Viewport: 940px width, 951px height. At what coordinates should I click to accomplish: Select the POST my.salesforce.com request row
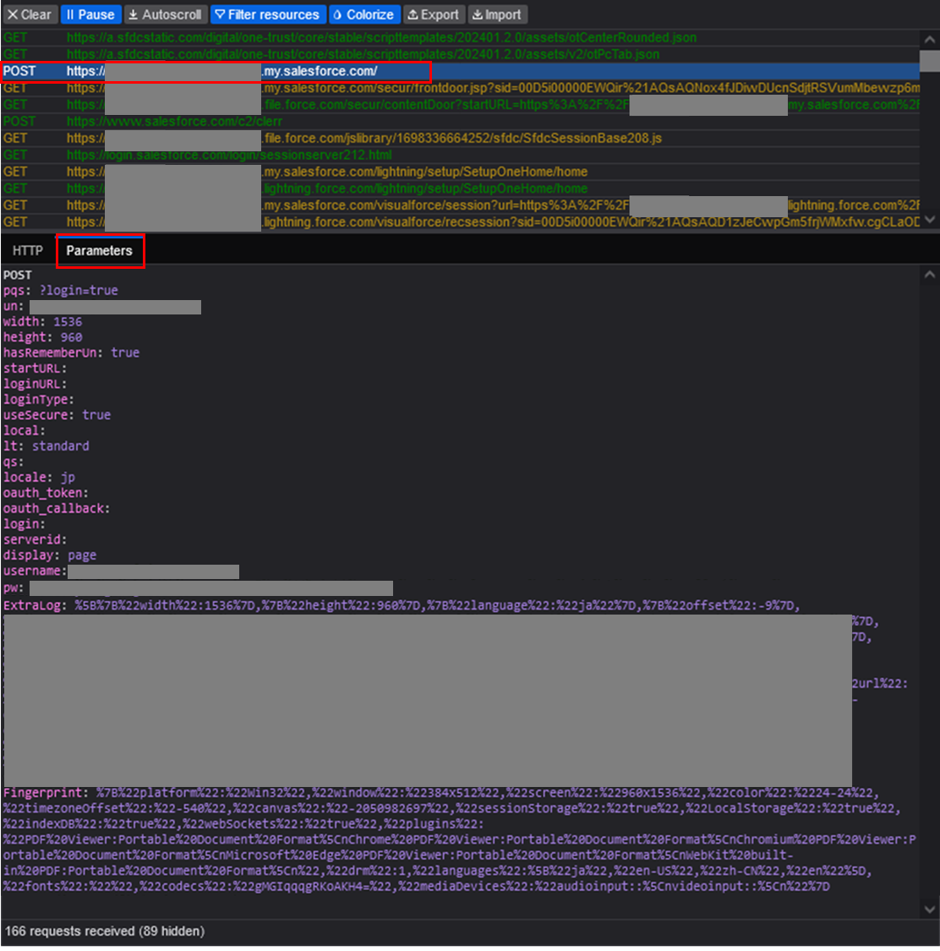tap(461, 71)
